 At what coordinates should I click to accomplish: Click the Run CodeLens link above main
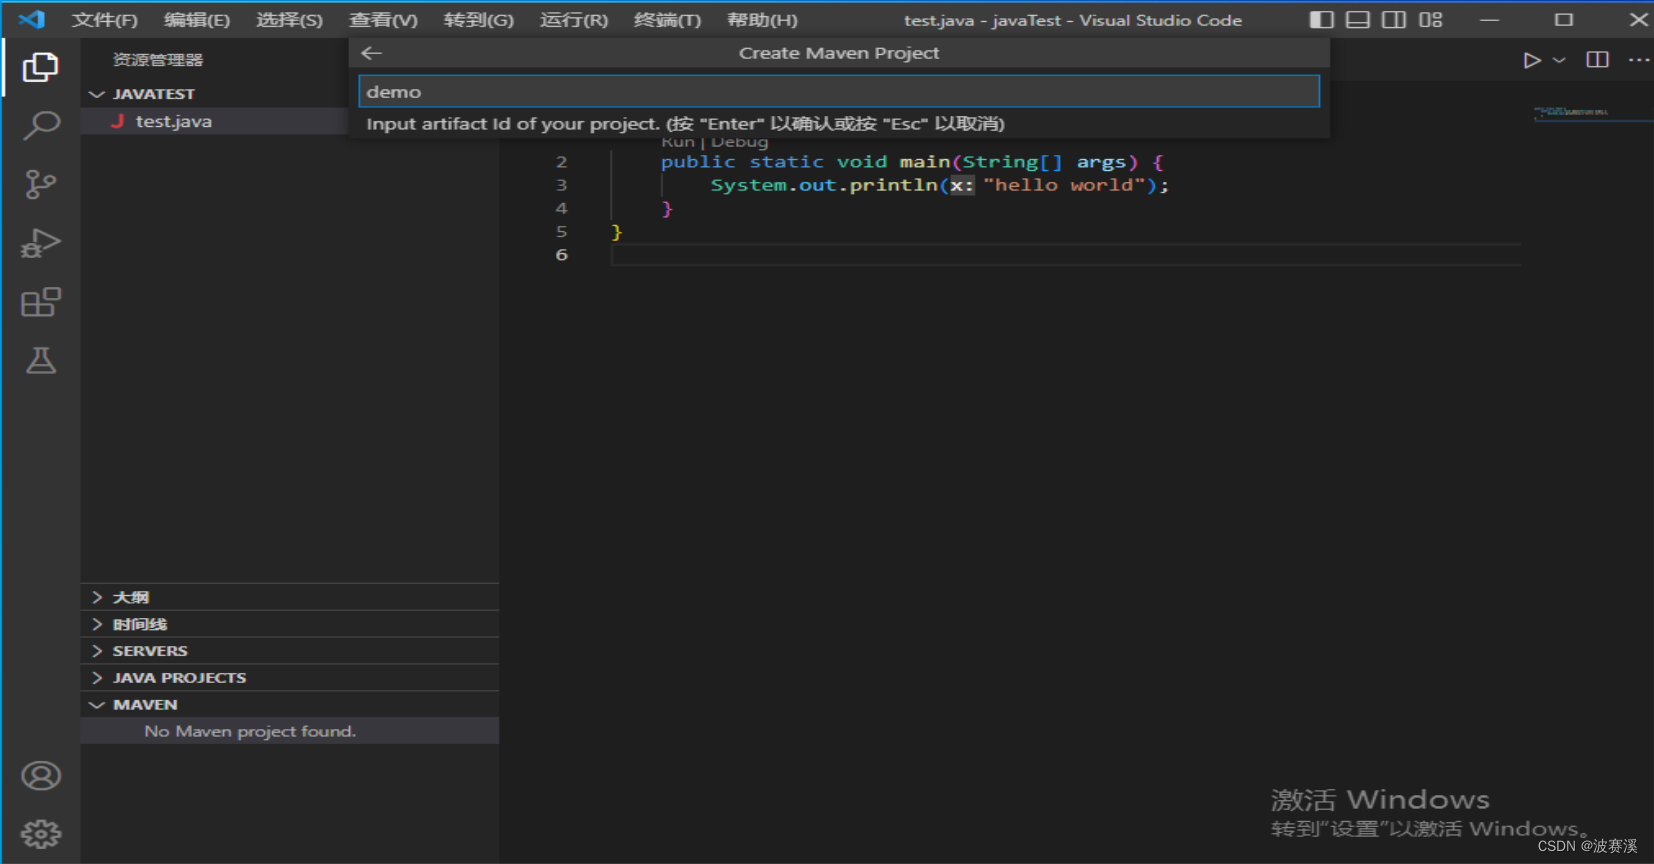click(x=678, y=142)
